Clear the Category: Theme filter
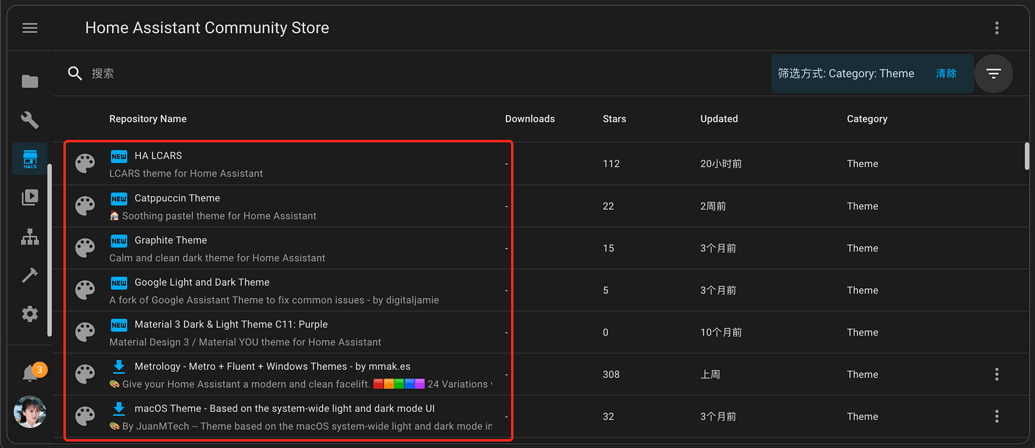The height and width of the screenshot is (448, 1035). 945,73
